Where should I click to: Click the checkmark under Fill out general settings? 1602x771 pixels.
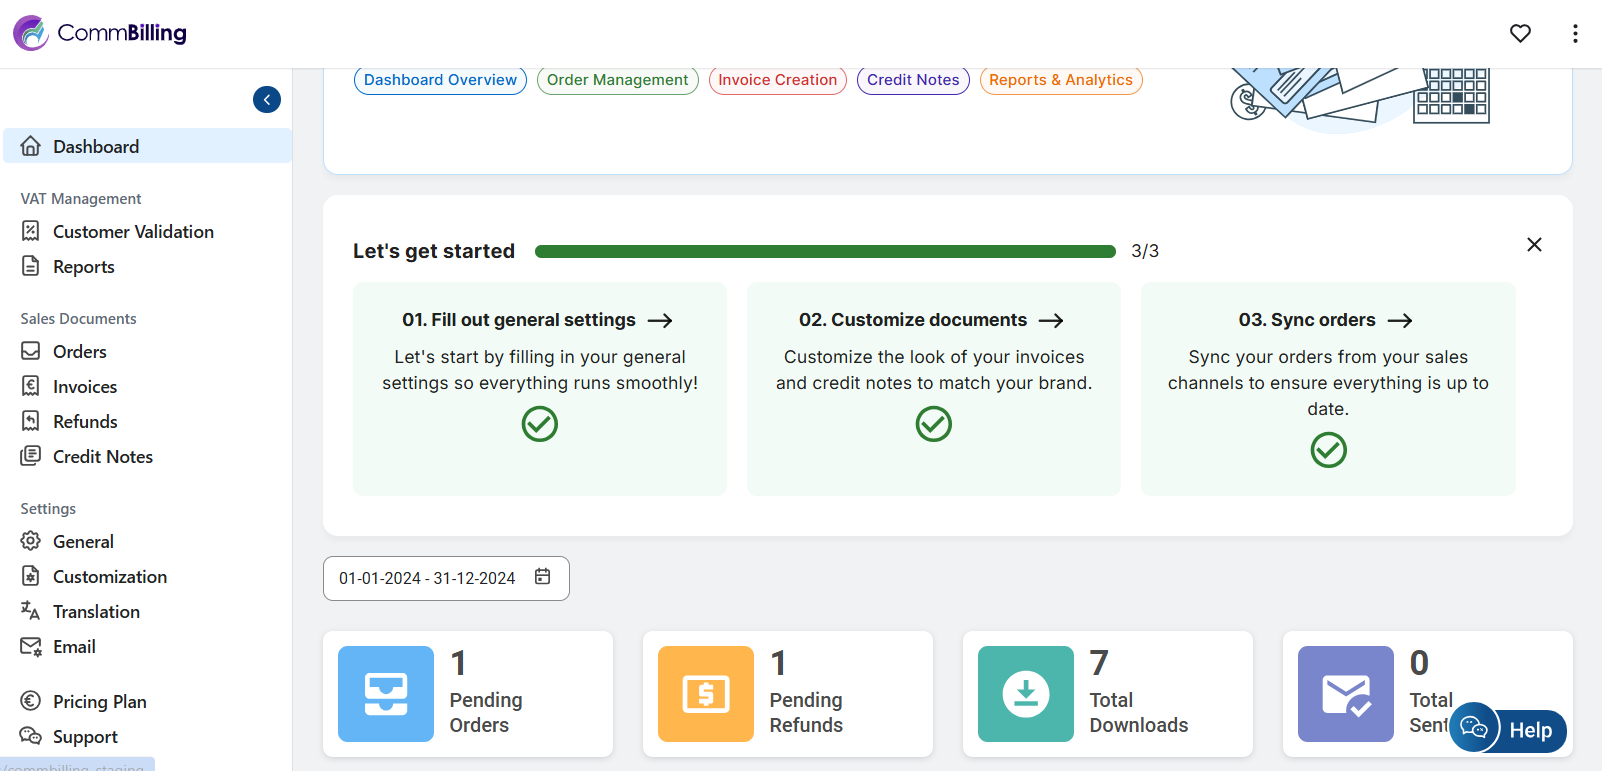(540, 424)
